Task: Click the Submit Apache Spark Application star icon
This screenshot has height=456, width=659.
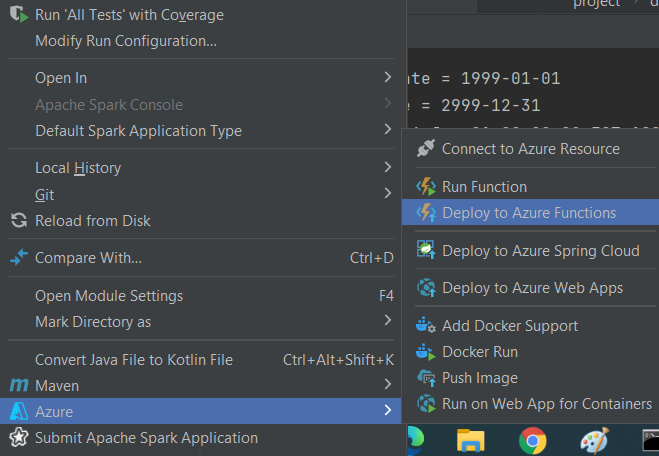Action: [x=19, y=438]
